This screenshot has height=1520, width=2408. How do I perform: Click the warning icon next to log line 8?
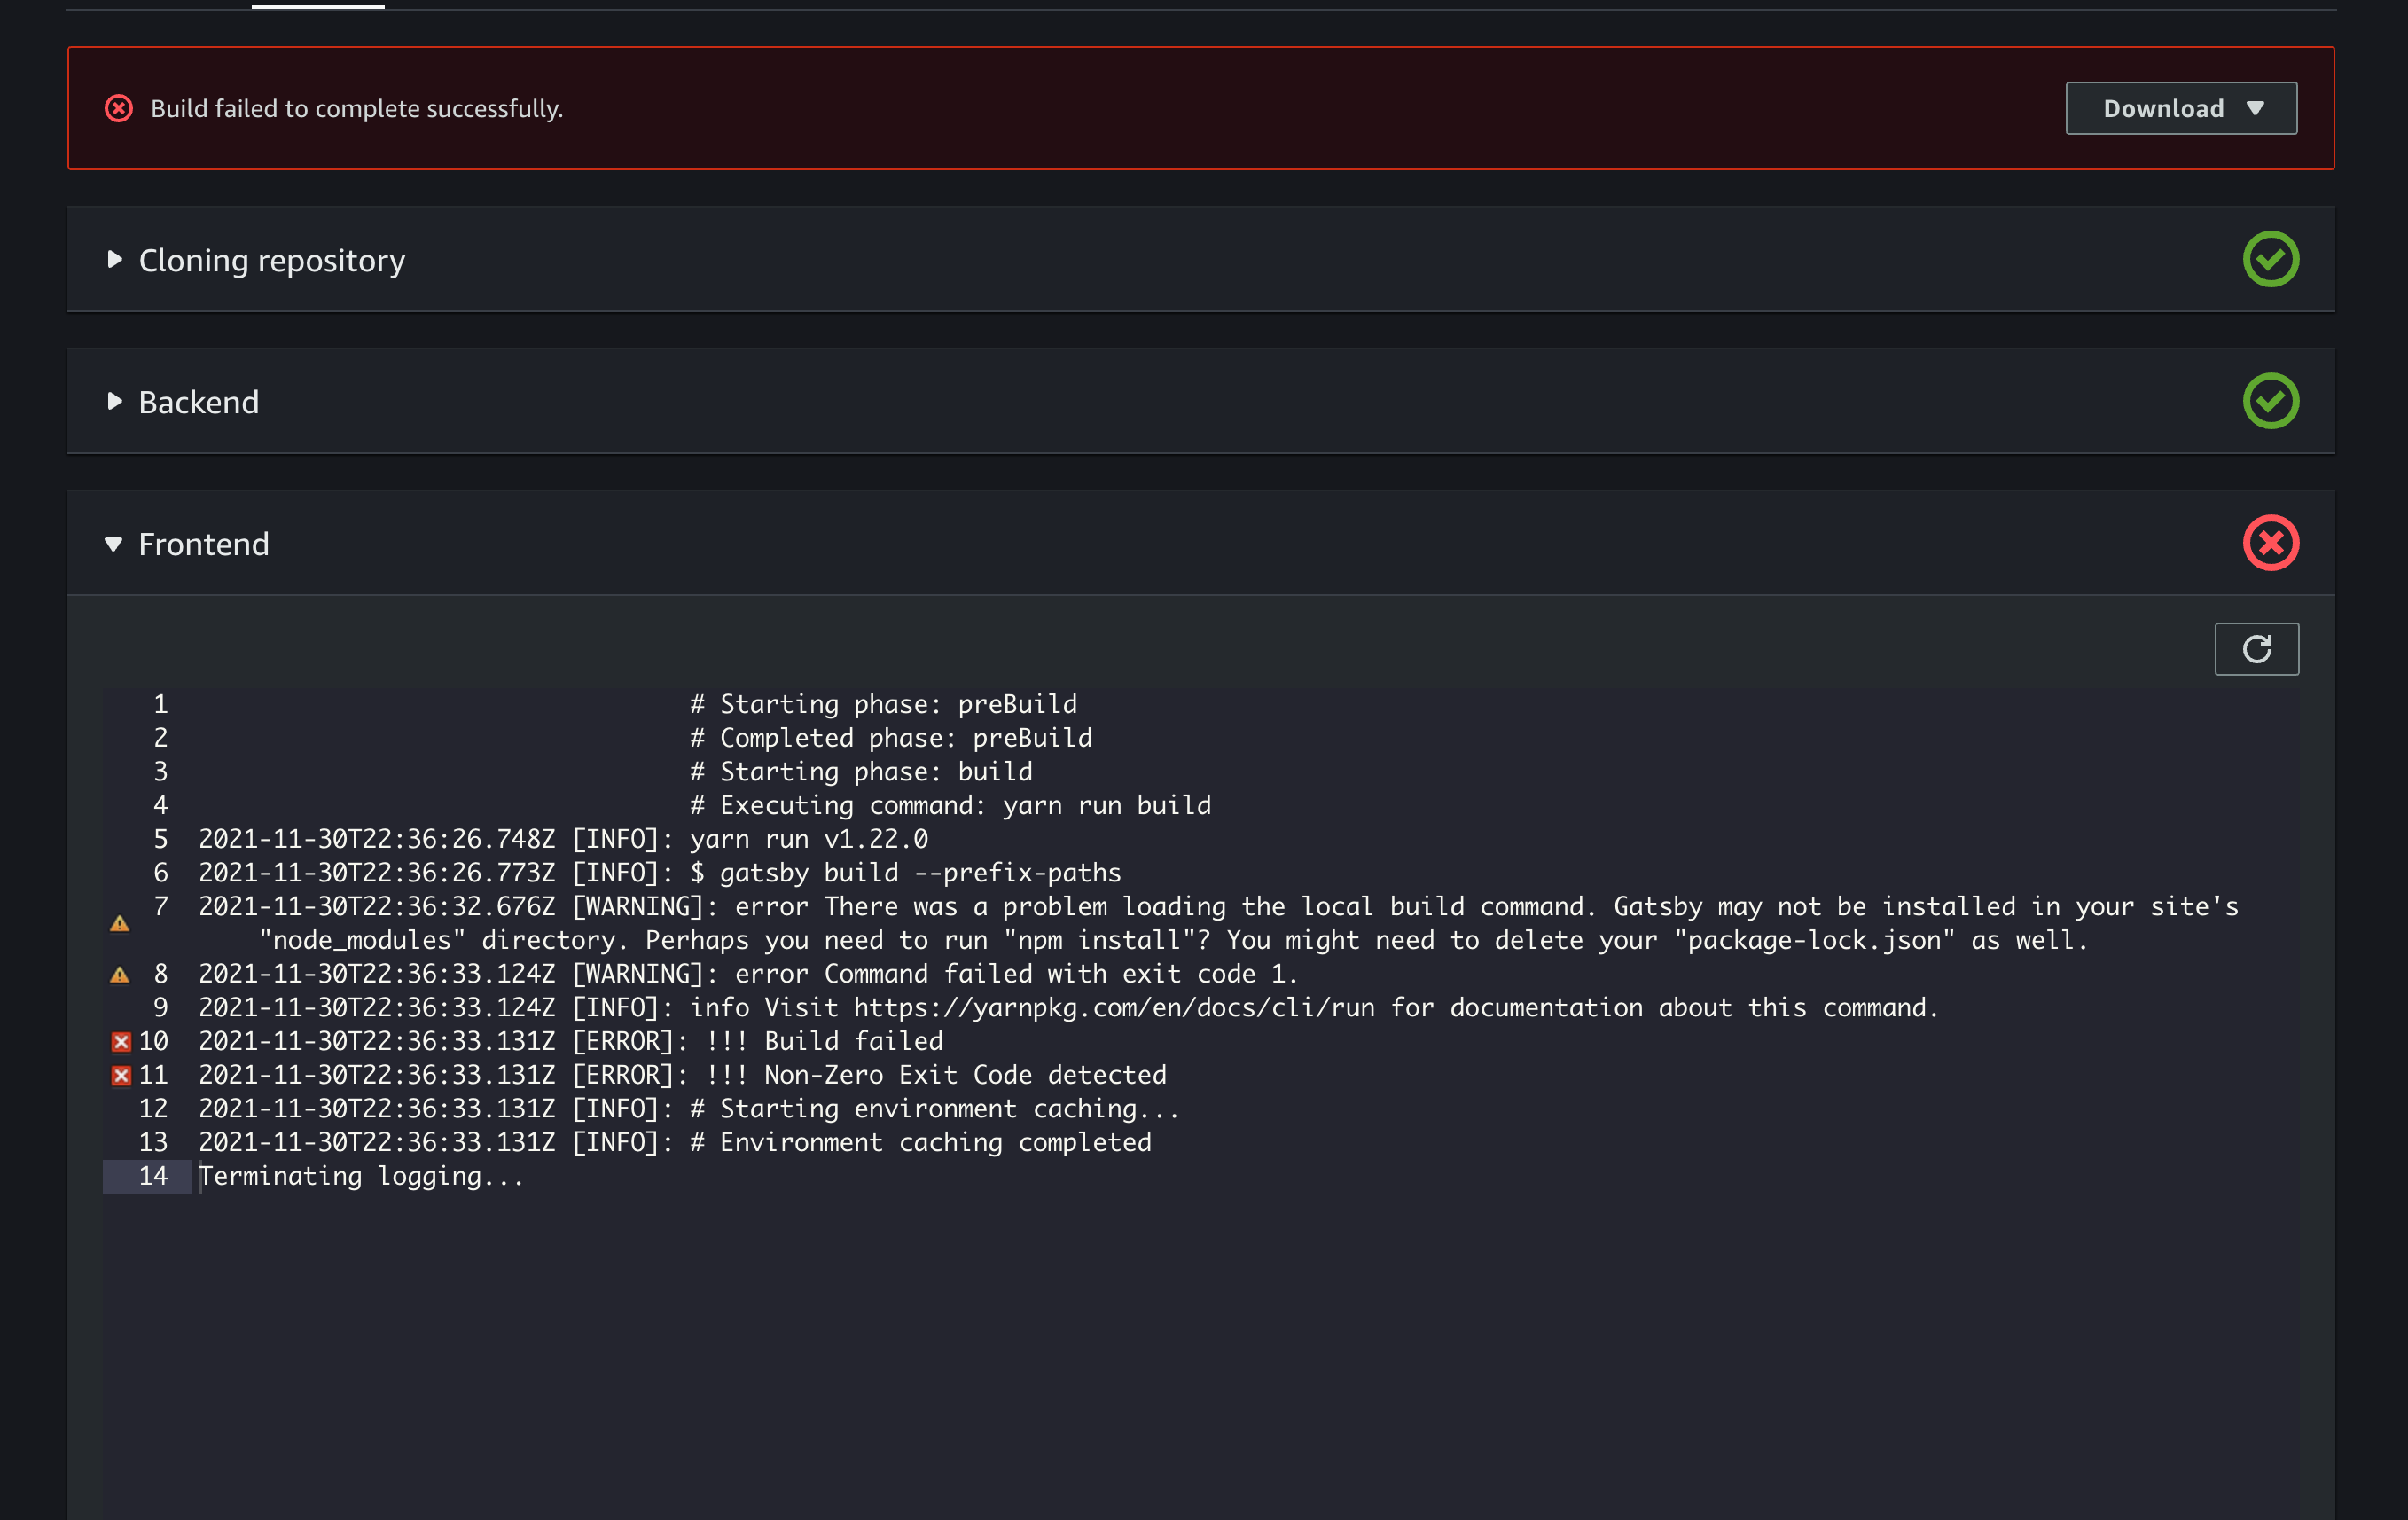point(120,974)
